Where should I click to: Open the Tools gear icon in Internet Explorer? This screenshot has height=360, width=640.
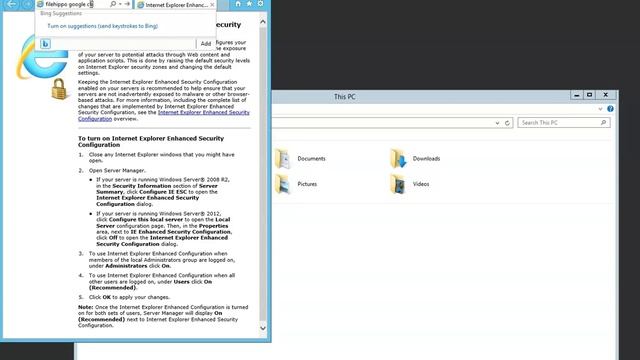[260, 4]
